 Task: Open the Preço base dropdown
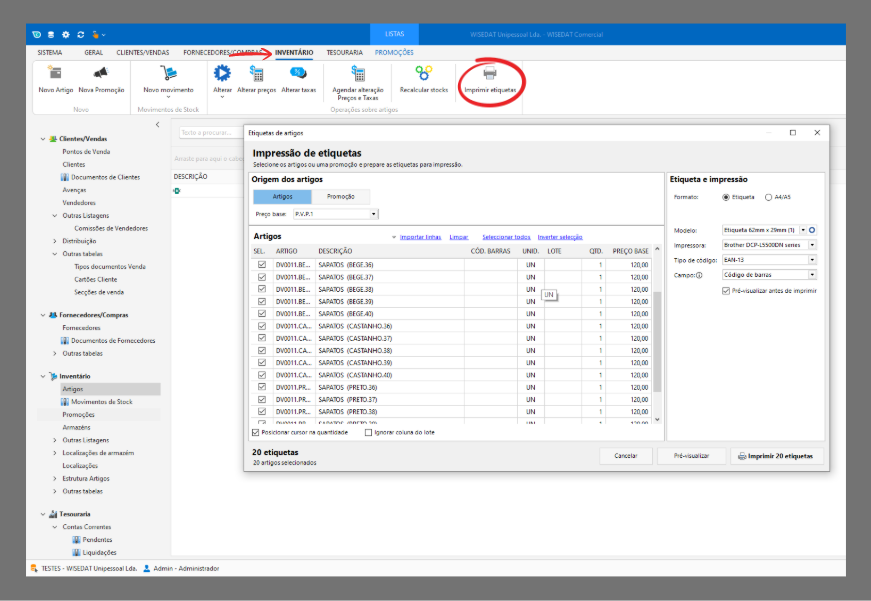(x=374, y=214)
